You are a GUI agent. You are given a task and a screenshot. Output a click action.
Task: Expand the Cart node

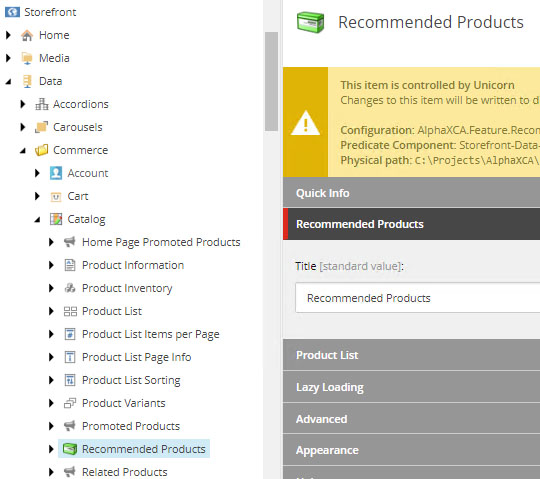pos(37,196)
